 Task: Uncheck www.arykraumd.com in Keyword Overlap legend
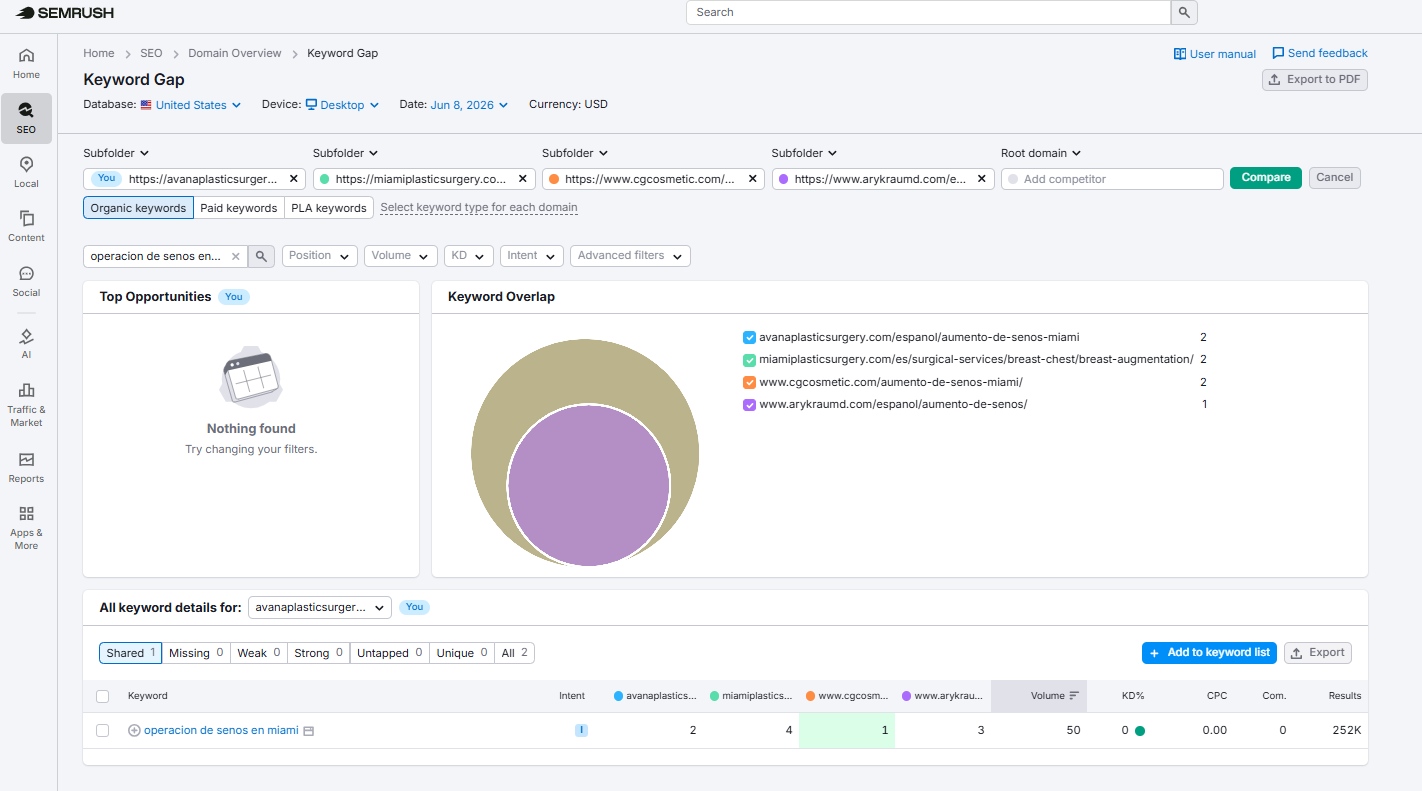pos(749,404)
